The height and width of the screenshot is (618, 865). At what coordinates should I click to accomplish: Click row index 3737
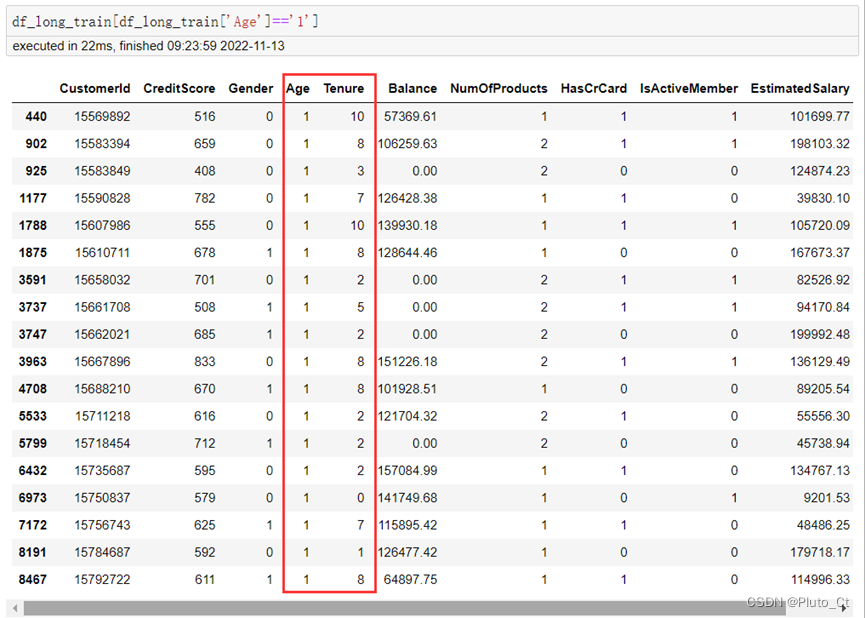[x=33, y=307]
